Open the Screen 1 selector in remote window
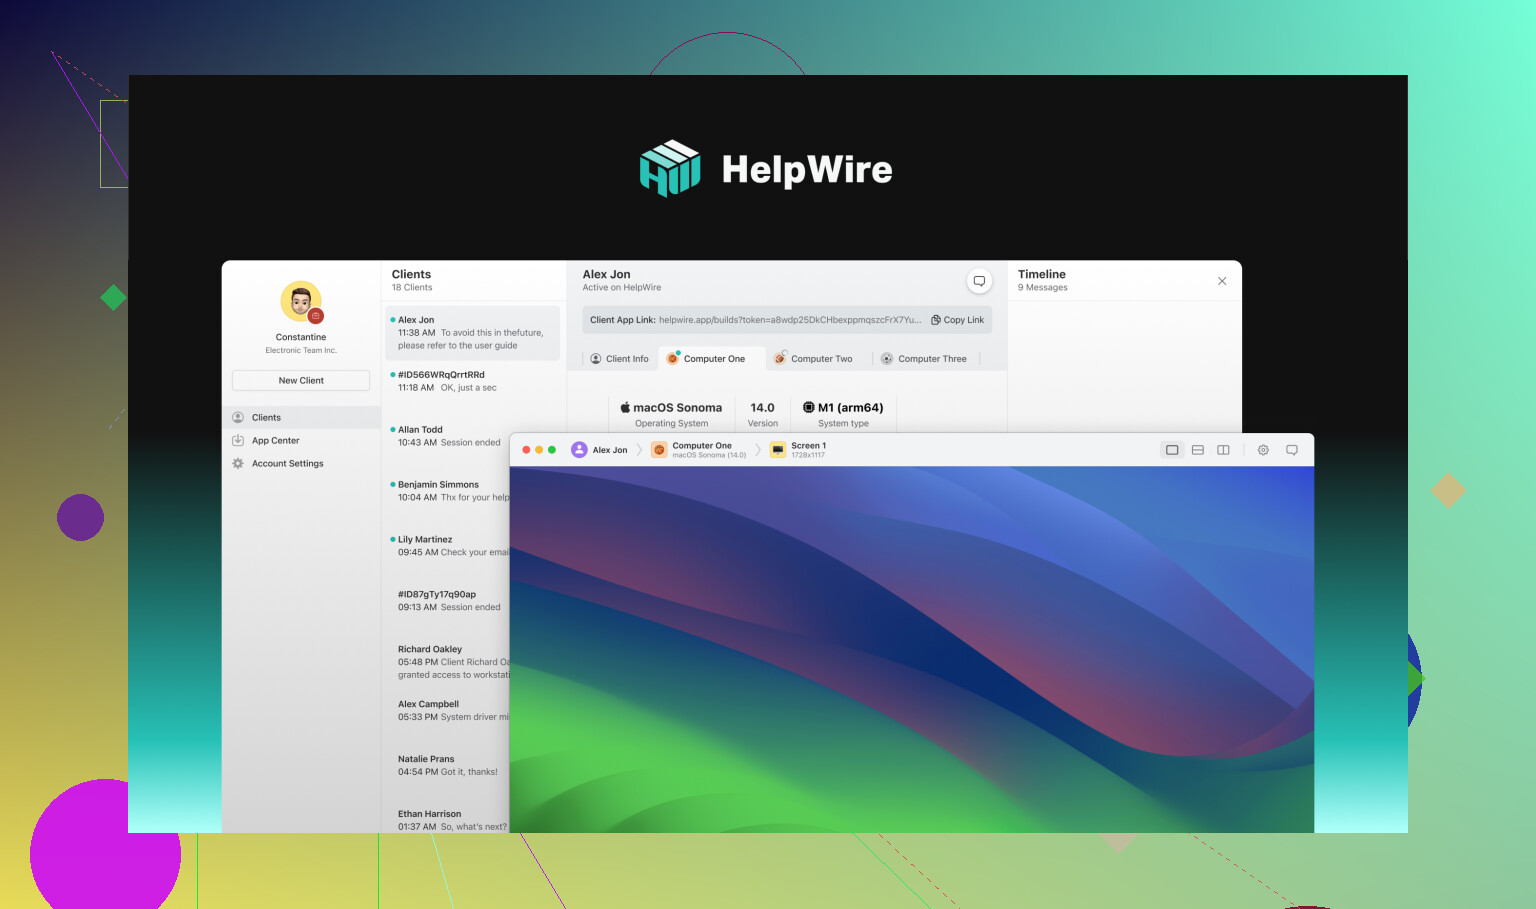Image resolution: width=1536 pixels, height=909 pixels. (x=798, y=450)
